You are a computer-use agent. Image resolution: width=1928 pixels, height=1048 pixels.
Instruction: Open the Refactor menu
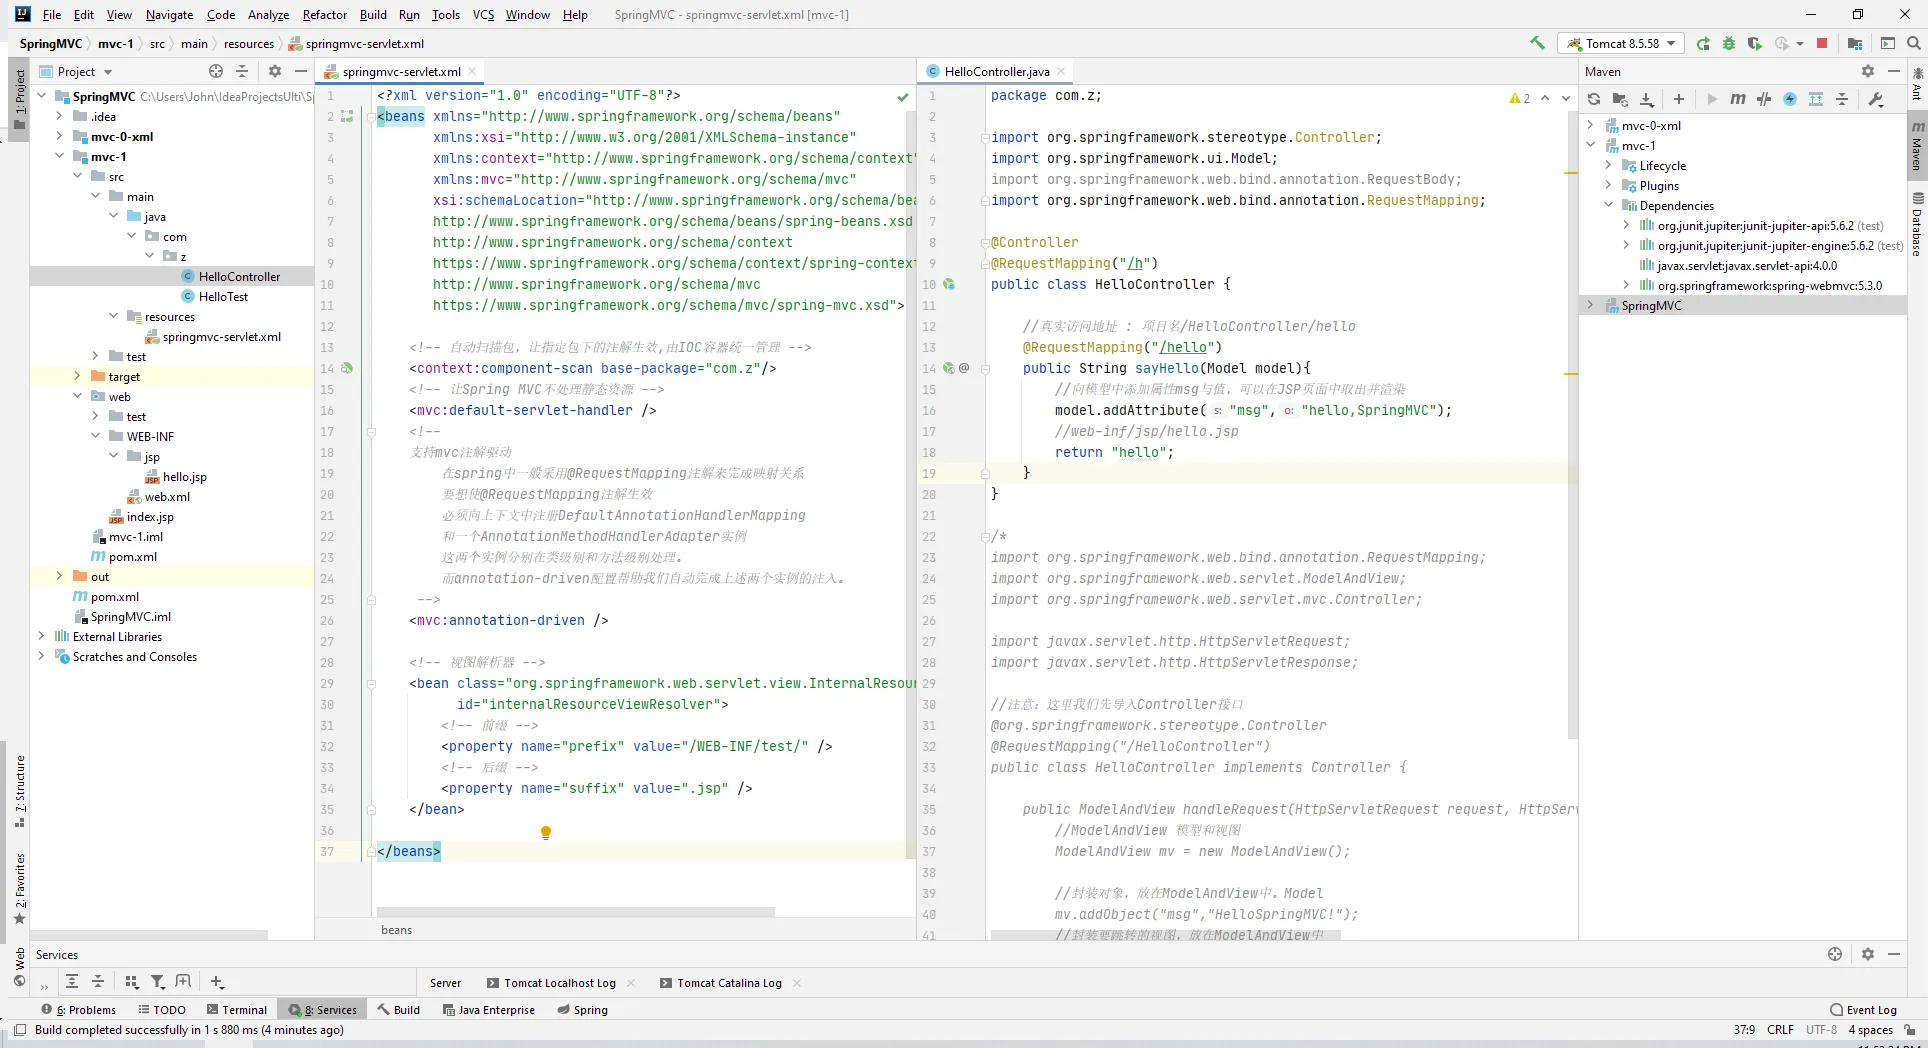[324, 14]
